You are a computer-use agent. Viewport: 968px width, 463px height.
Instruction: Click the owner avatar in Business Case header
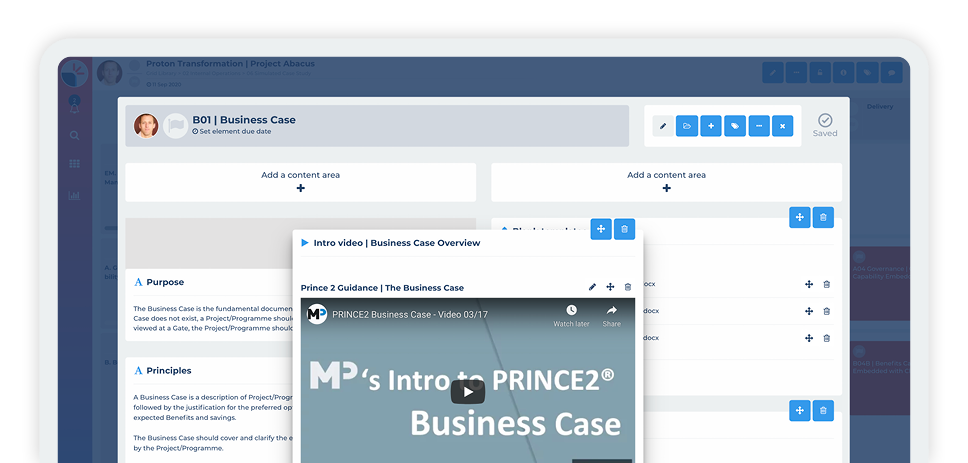pyautogui.click(x=146, y=125)
